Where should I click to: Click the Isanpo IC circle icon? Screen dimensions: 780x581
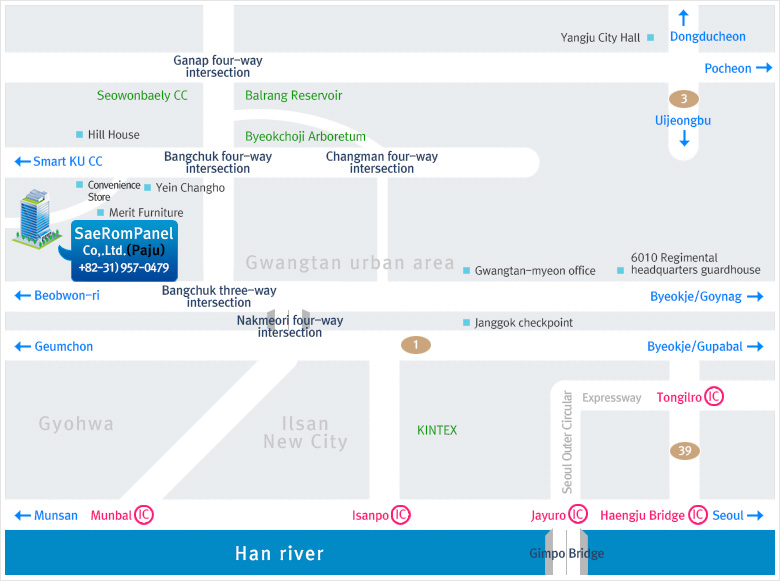pos(400,515)
